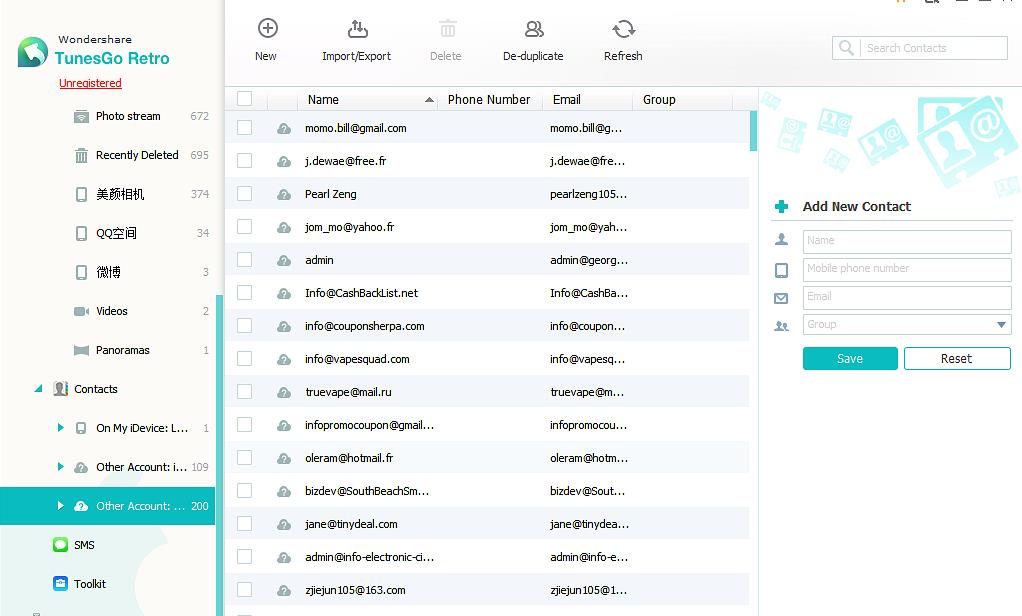This screenshot has width=1022, height=616.
Task: Refresh the contacts list
Action: point(623,30)
